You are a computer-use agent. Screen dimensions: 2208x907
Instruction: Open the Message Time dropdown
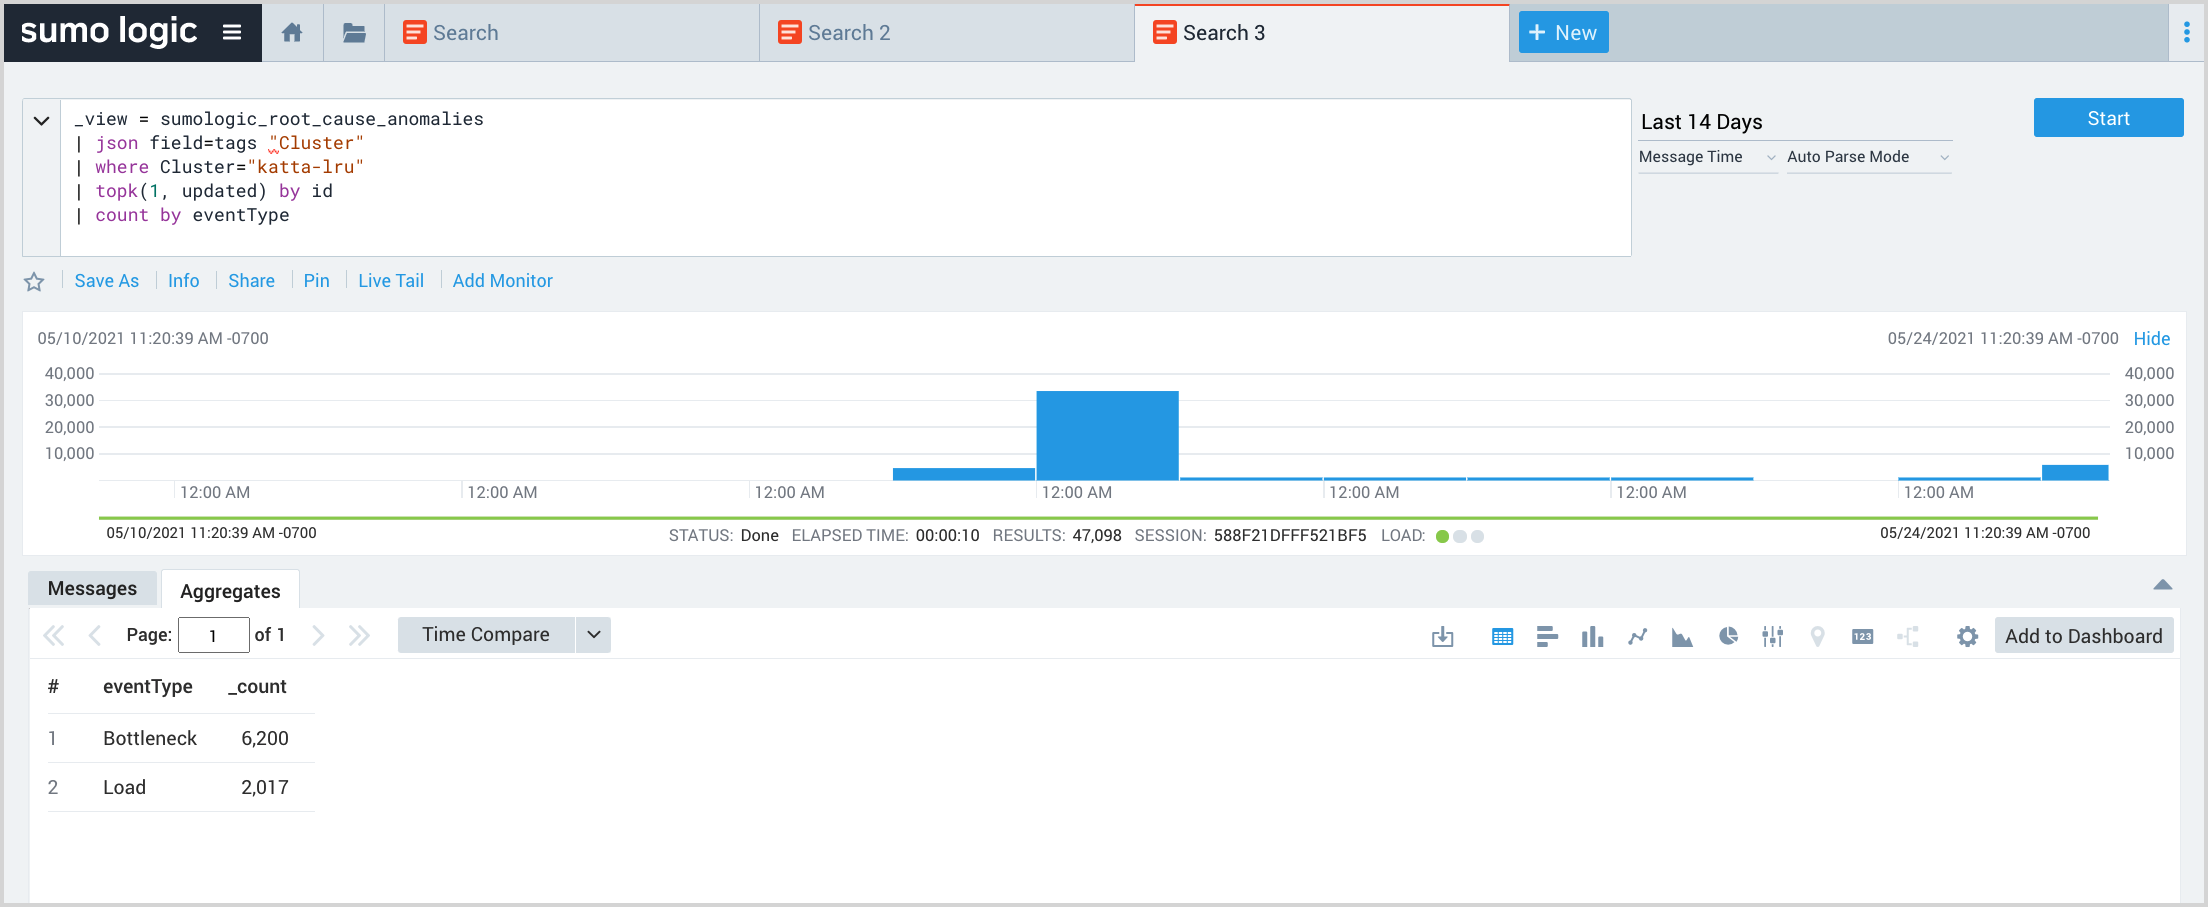[1706, 157]
